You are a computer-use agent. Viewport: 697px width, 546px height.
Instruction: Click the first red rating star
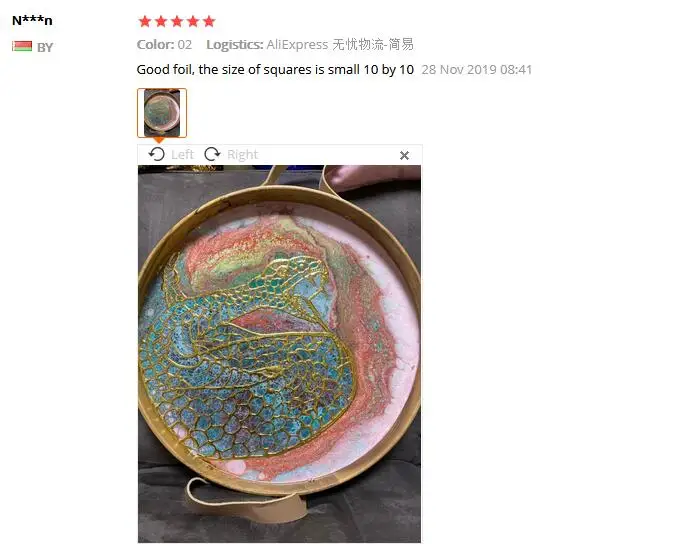[x=145, y=21]
